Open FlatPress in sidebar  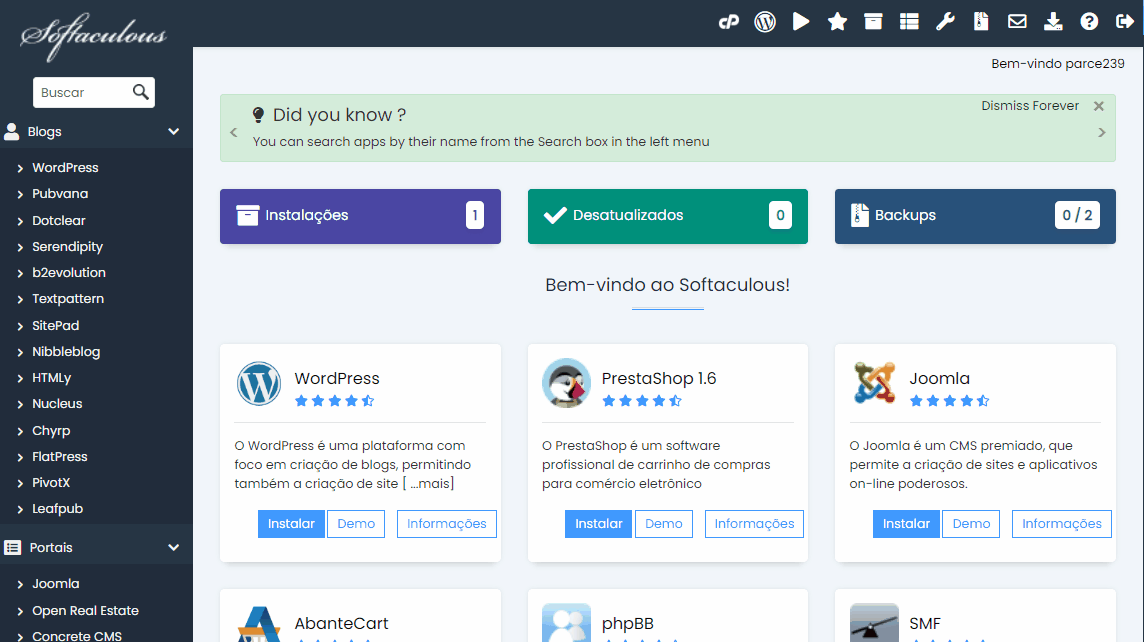[x=59, y=457]
